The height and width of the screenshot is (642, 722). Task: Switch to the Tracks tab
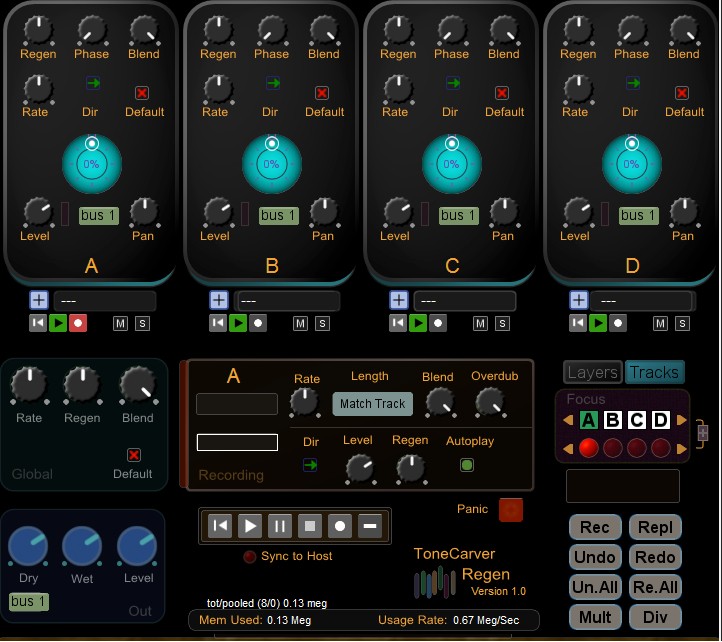click(654, 372)
